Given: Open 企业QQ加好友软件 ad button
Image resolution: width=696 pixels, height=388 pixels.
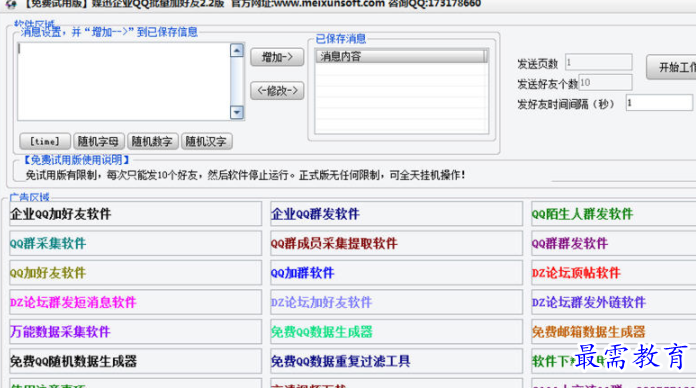Looking at the screenshot, I should coord(135,214).
